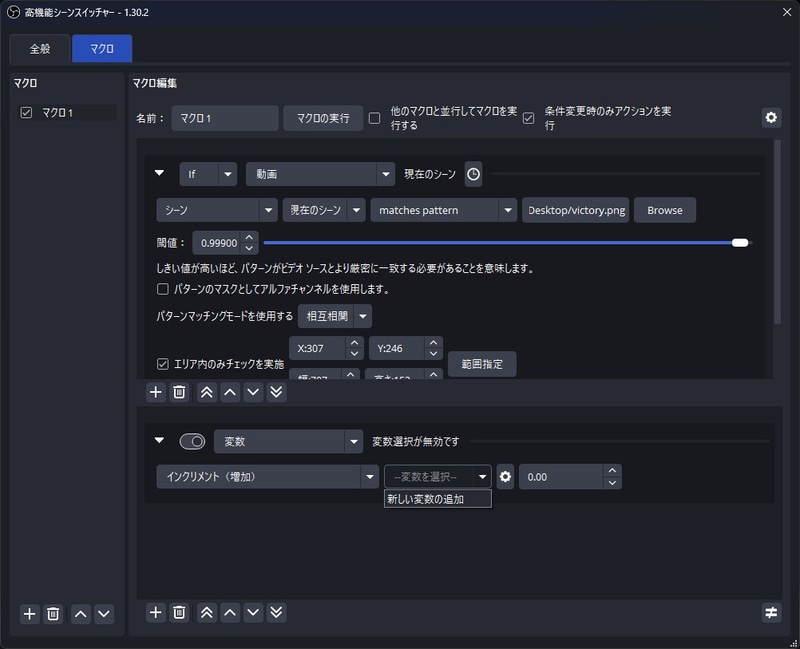
Task: Enable alpha channel mask checkbox
Action: 163,289
